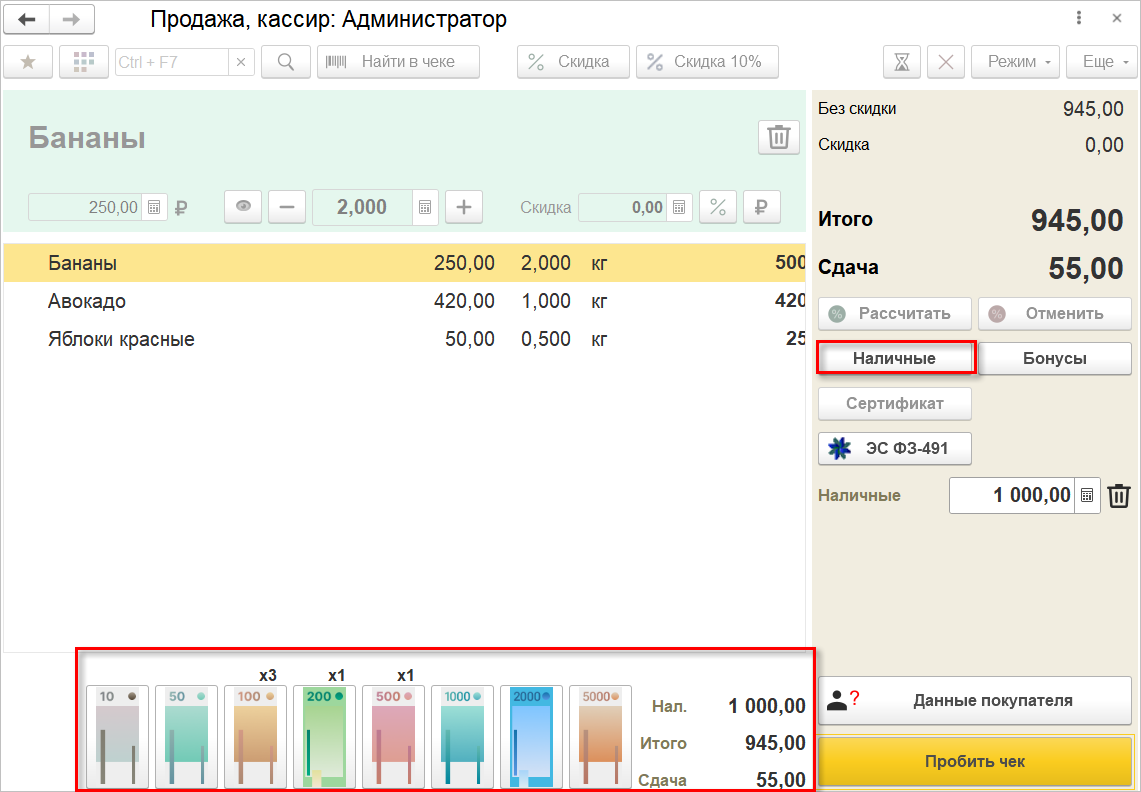
Task: Open calculator for the 250,00 price field
Action: point(155,208)
